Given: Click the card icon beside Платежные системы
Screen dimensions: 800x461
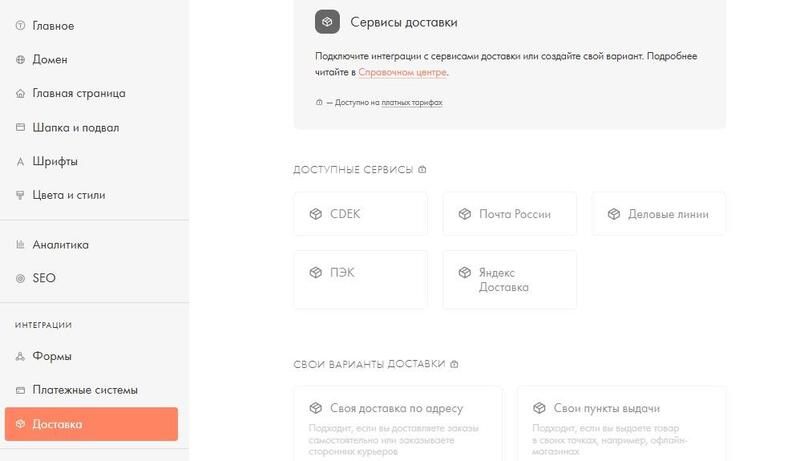Looking at the screenshot, I should 20,390.
